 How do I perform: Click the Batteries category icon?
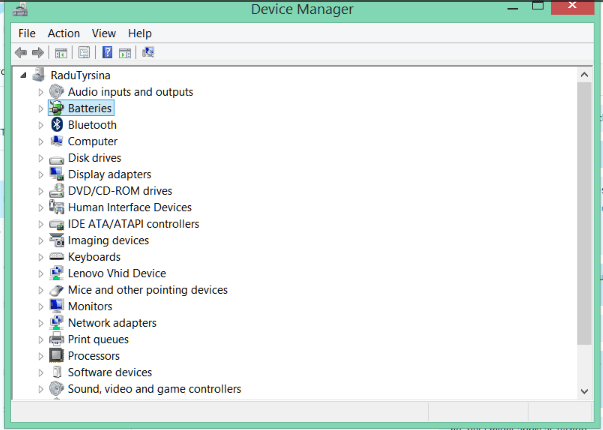tap(57, 108)
